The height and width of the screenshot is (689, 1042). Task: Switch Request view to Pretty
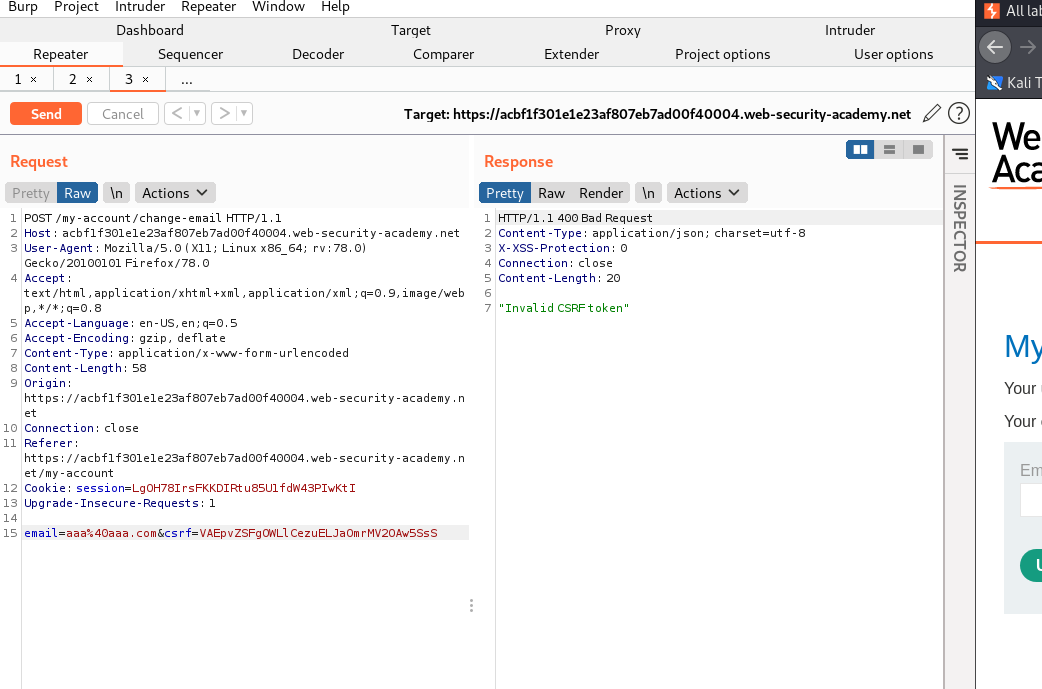pyautogui.click(x=31, y=193)
